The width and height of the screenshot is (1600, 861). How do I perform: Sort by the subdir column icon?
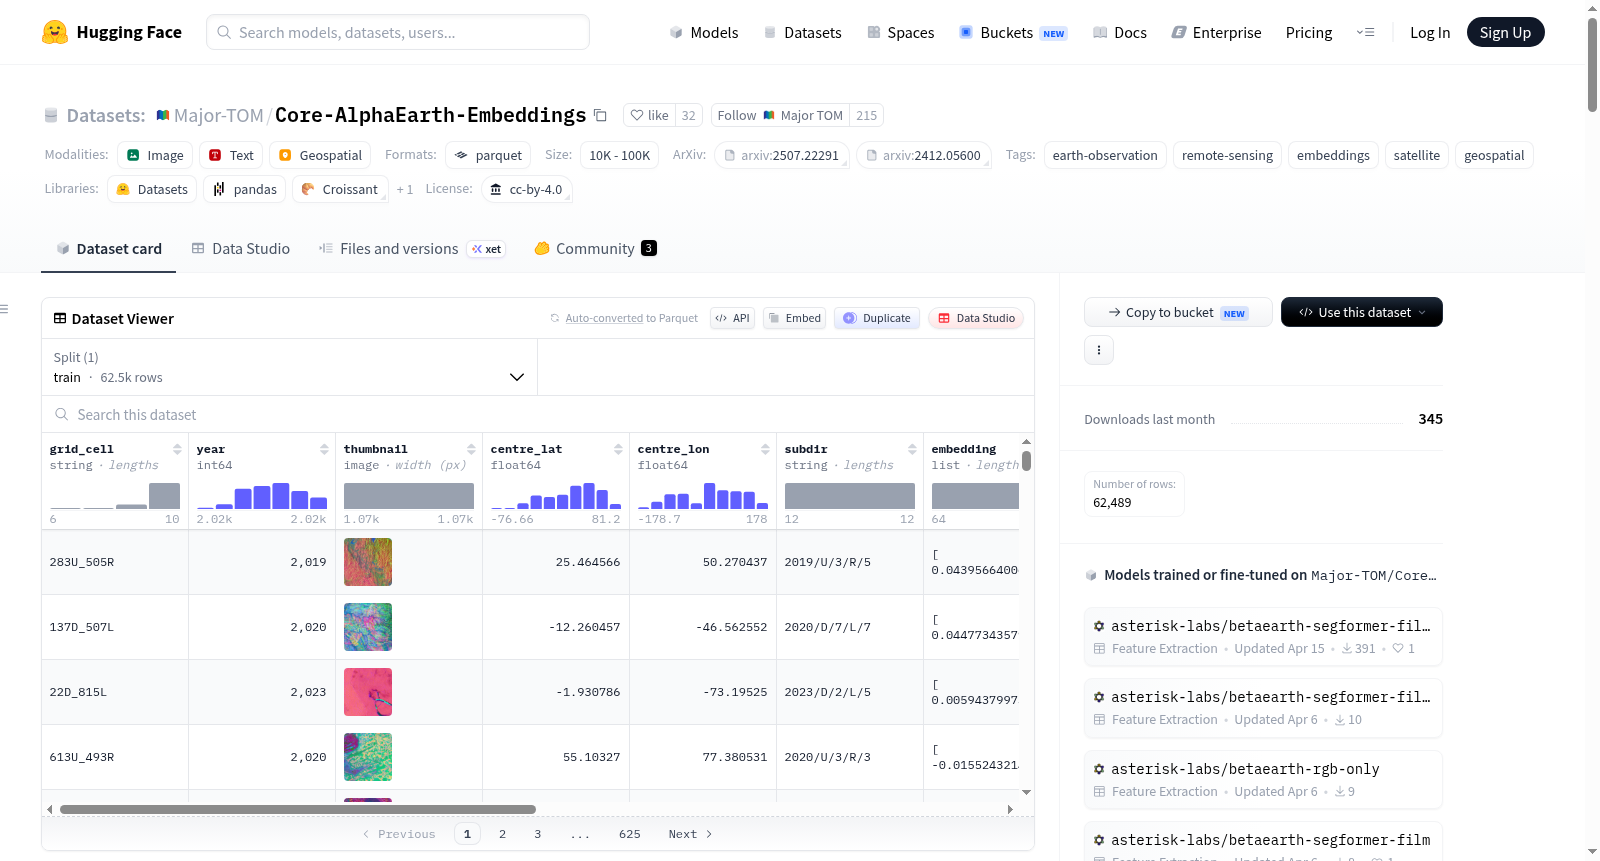912,449
